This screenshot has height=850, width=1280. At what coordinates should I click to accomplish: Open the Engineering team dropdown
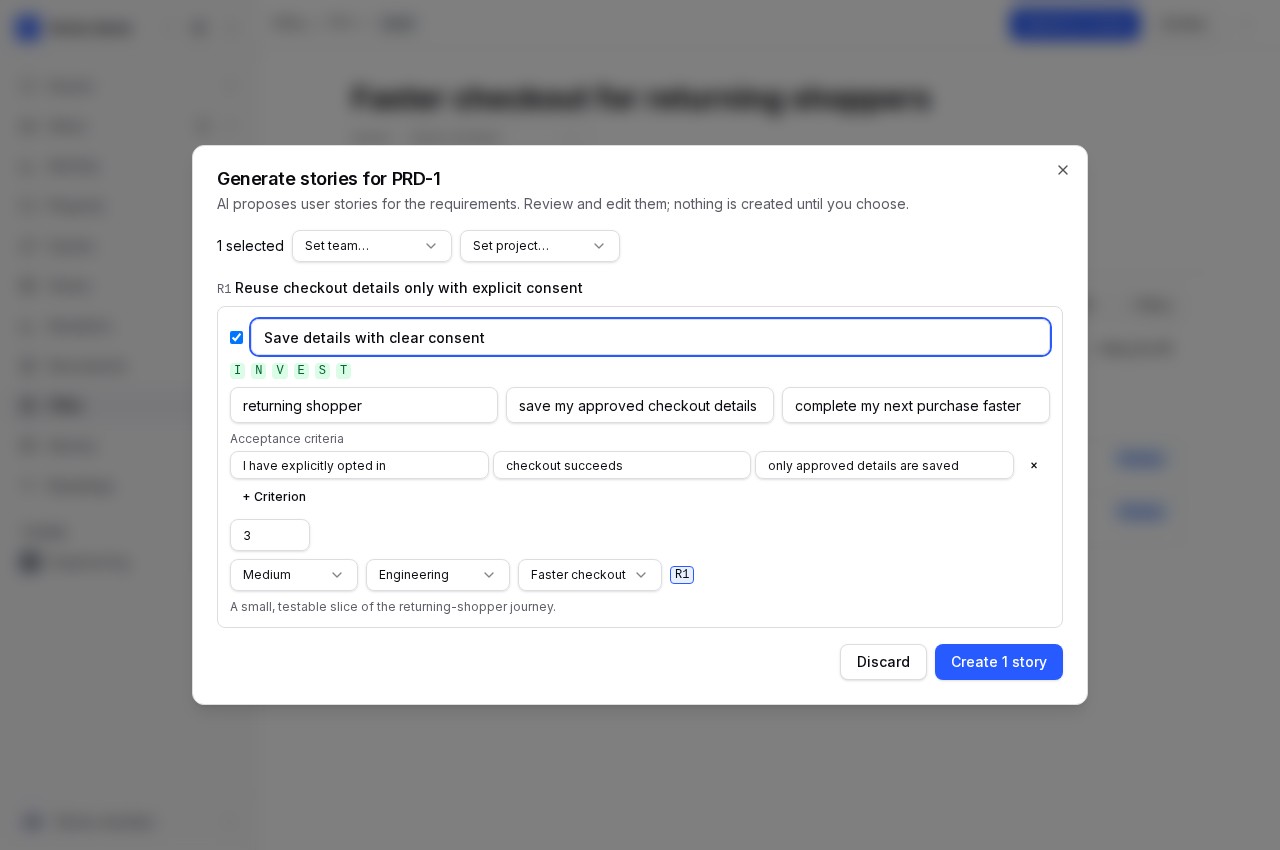click(x=438, y=575)
